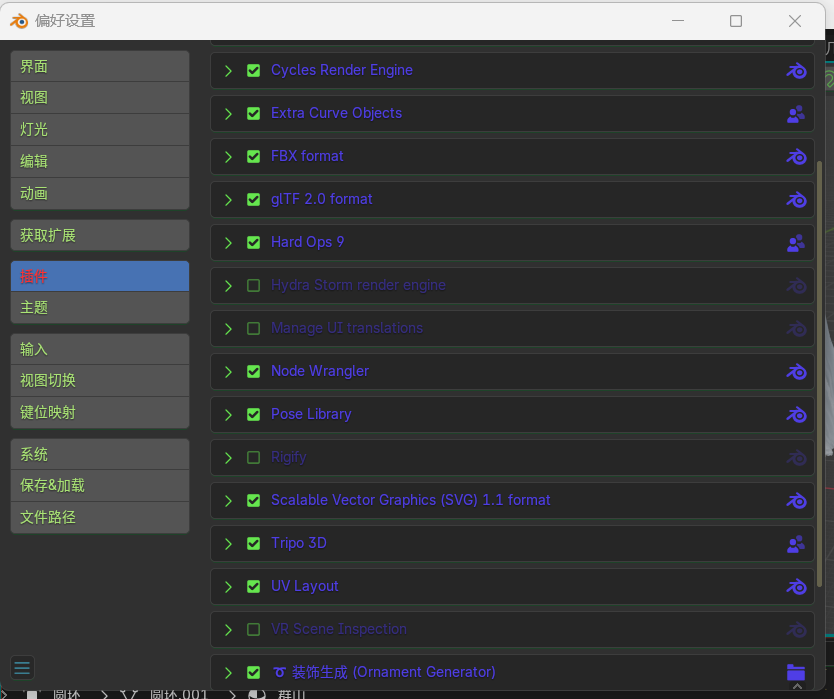The height and width of the screenshot is (699, 834).
Task: Click community icon on Hard Ops 9 row
Action: [796, 243]
